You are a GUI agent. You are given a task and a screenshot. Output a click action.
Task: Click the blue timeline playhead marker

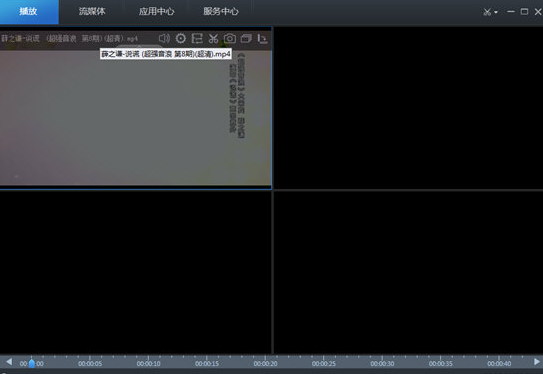[x=32, y=363]
